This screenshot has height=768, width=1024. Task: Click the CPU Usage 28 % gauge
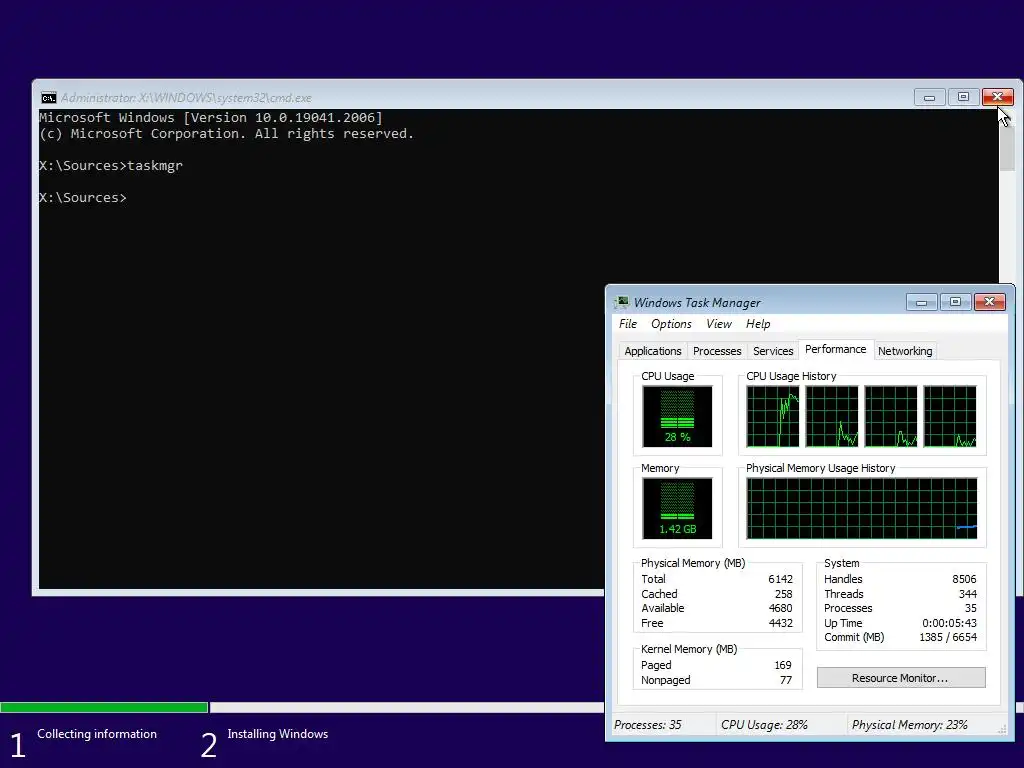677,416
